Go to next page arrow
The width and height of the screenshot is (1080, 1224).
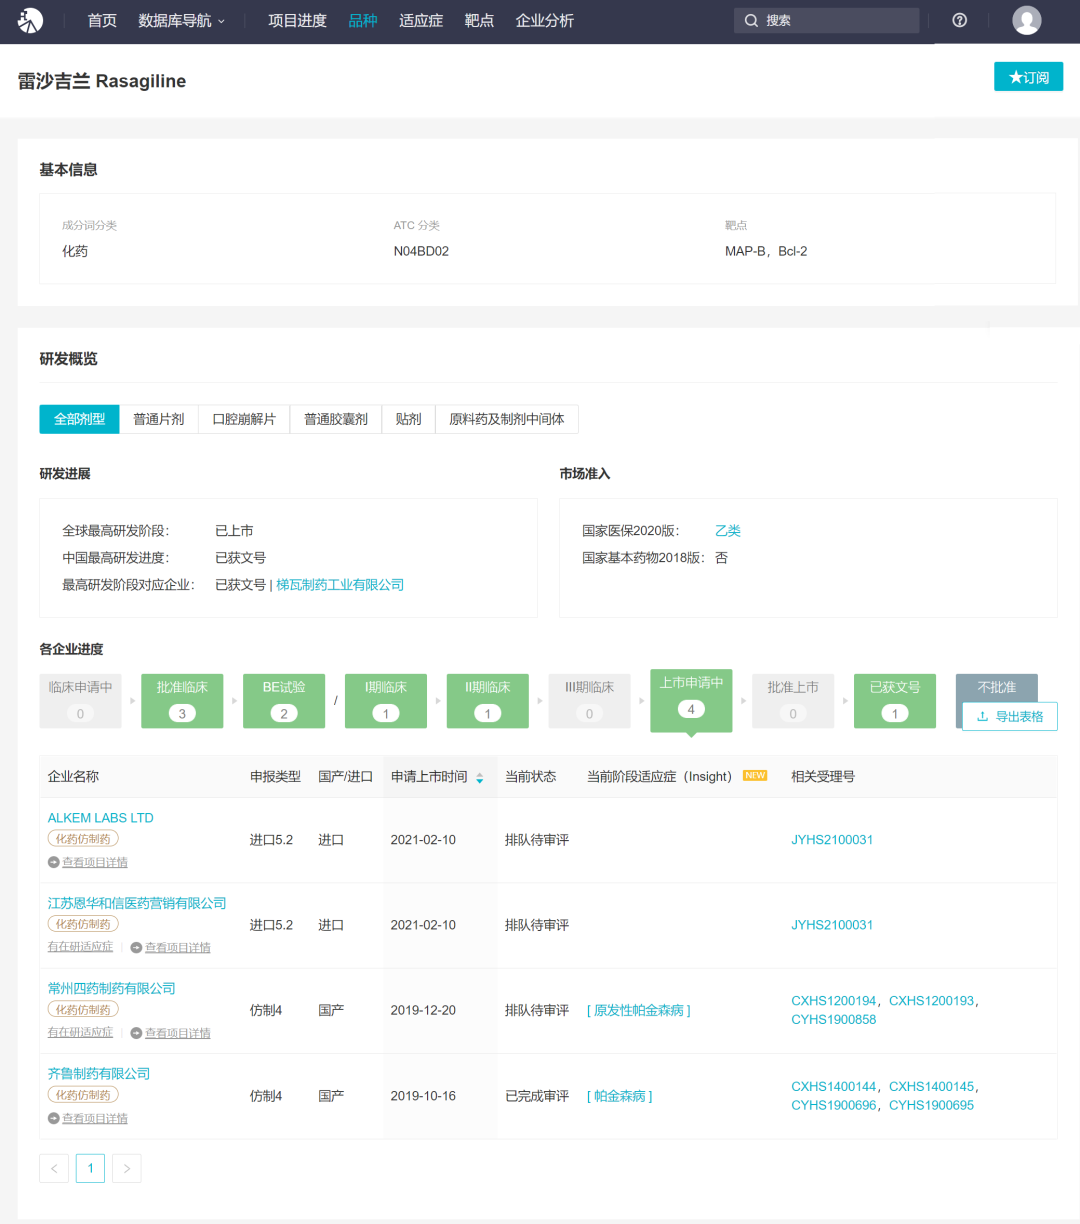126,1168
